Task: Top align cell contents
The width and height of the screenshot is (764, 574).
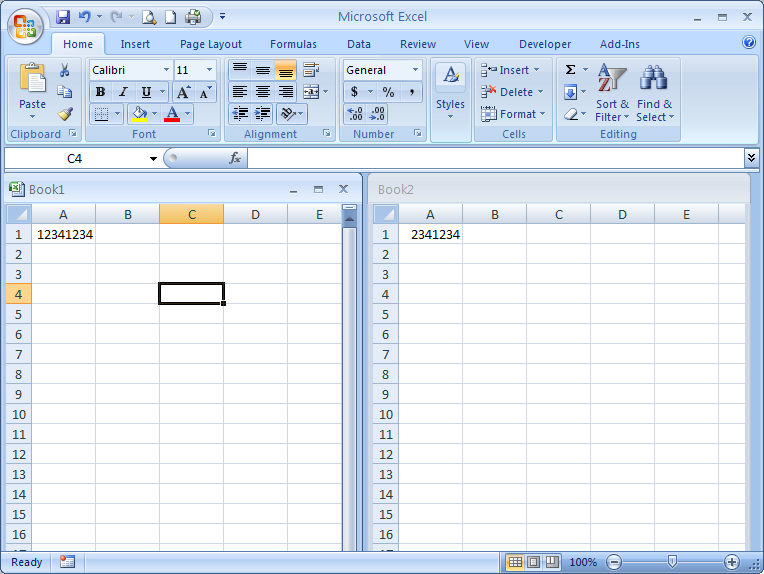Action: click(239, 70)
